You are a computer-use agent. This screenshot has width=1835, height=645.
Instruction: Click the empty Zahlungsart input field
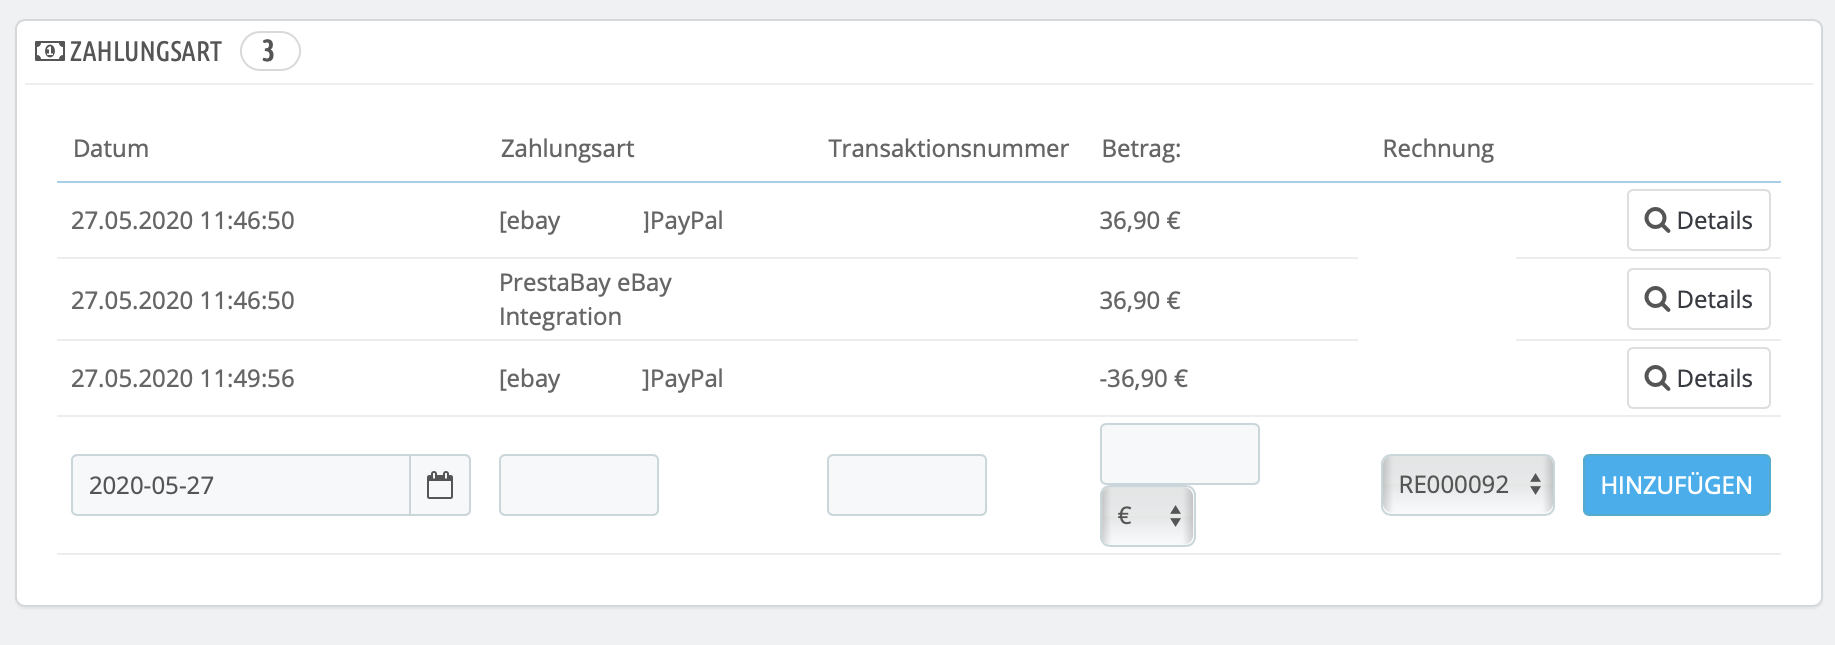[x=578, y=485]
